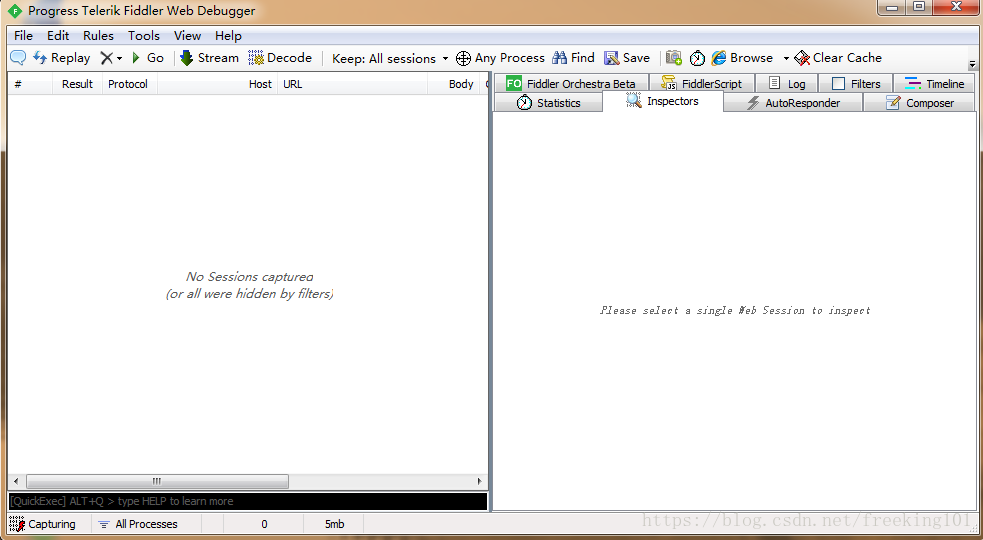Click the camera screenshot icon
983x540 pixels.
[673, 58]
